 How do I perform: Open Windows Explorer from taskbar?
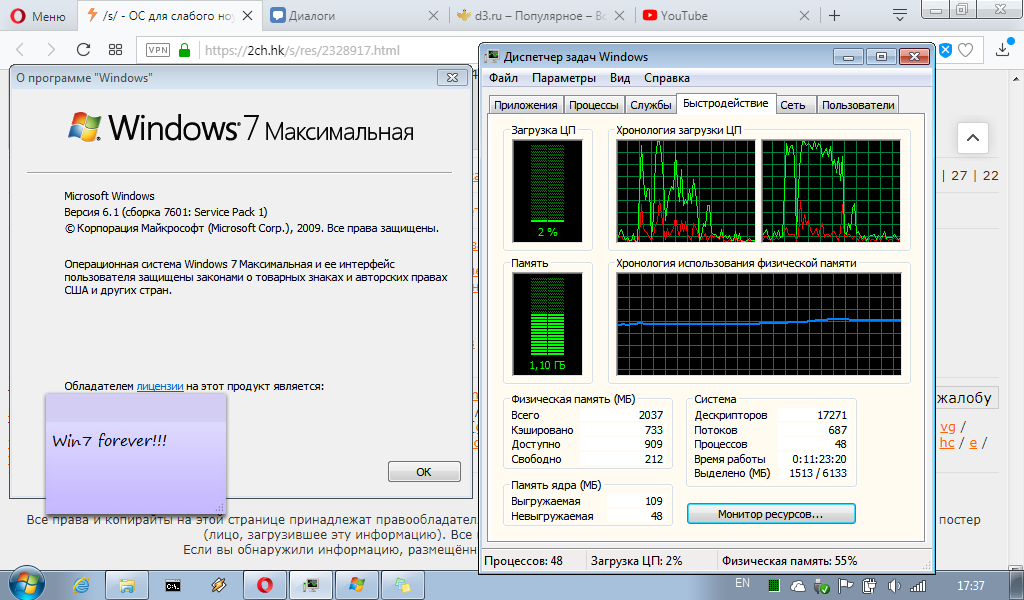(127, 585)
